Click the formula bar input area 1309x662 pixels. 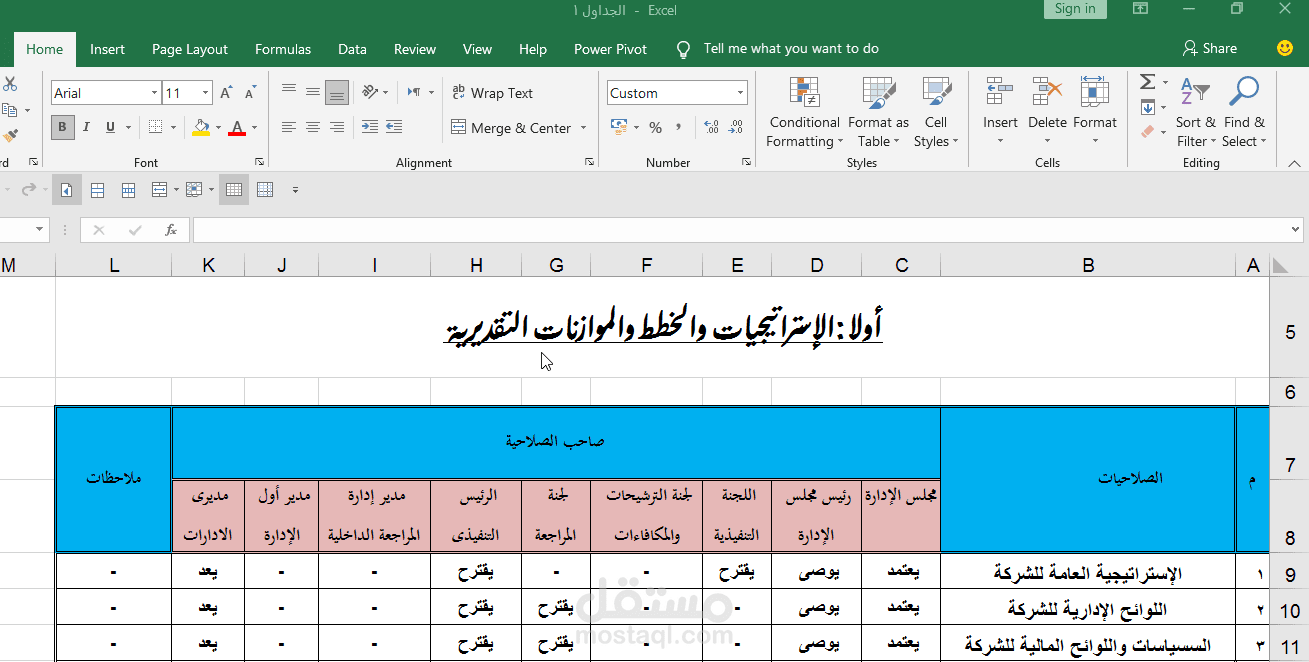click(700, 229)
